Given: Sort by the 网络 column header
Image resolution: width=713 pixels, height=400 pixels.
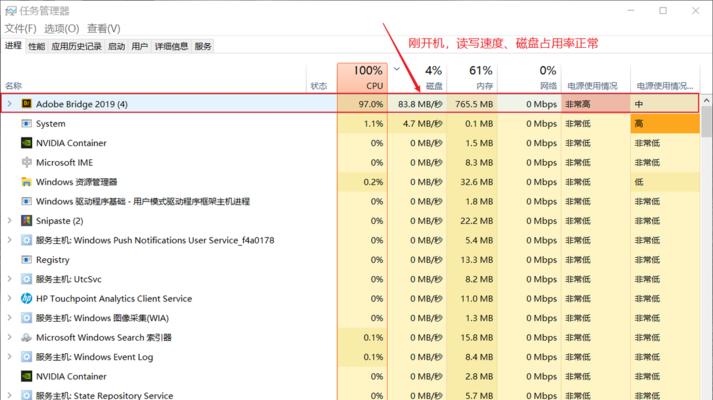Looking at the screenshot, I should pos(530,78).
